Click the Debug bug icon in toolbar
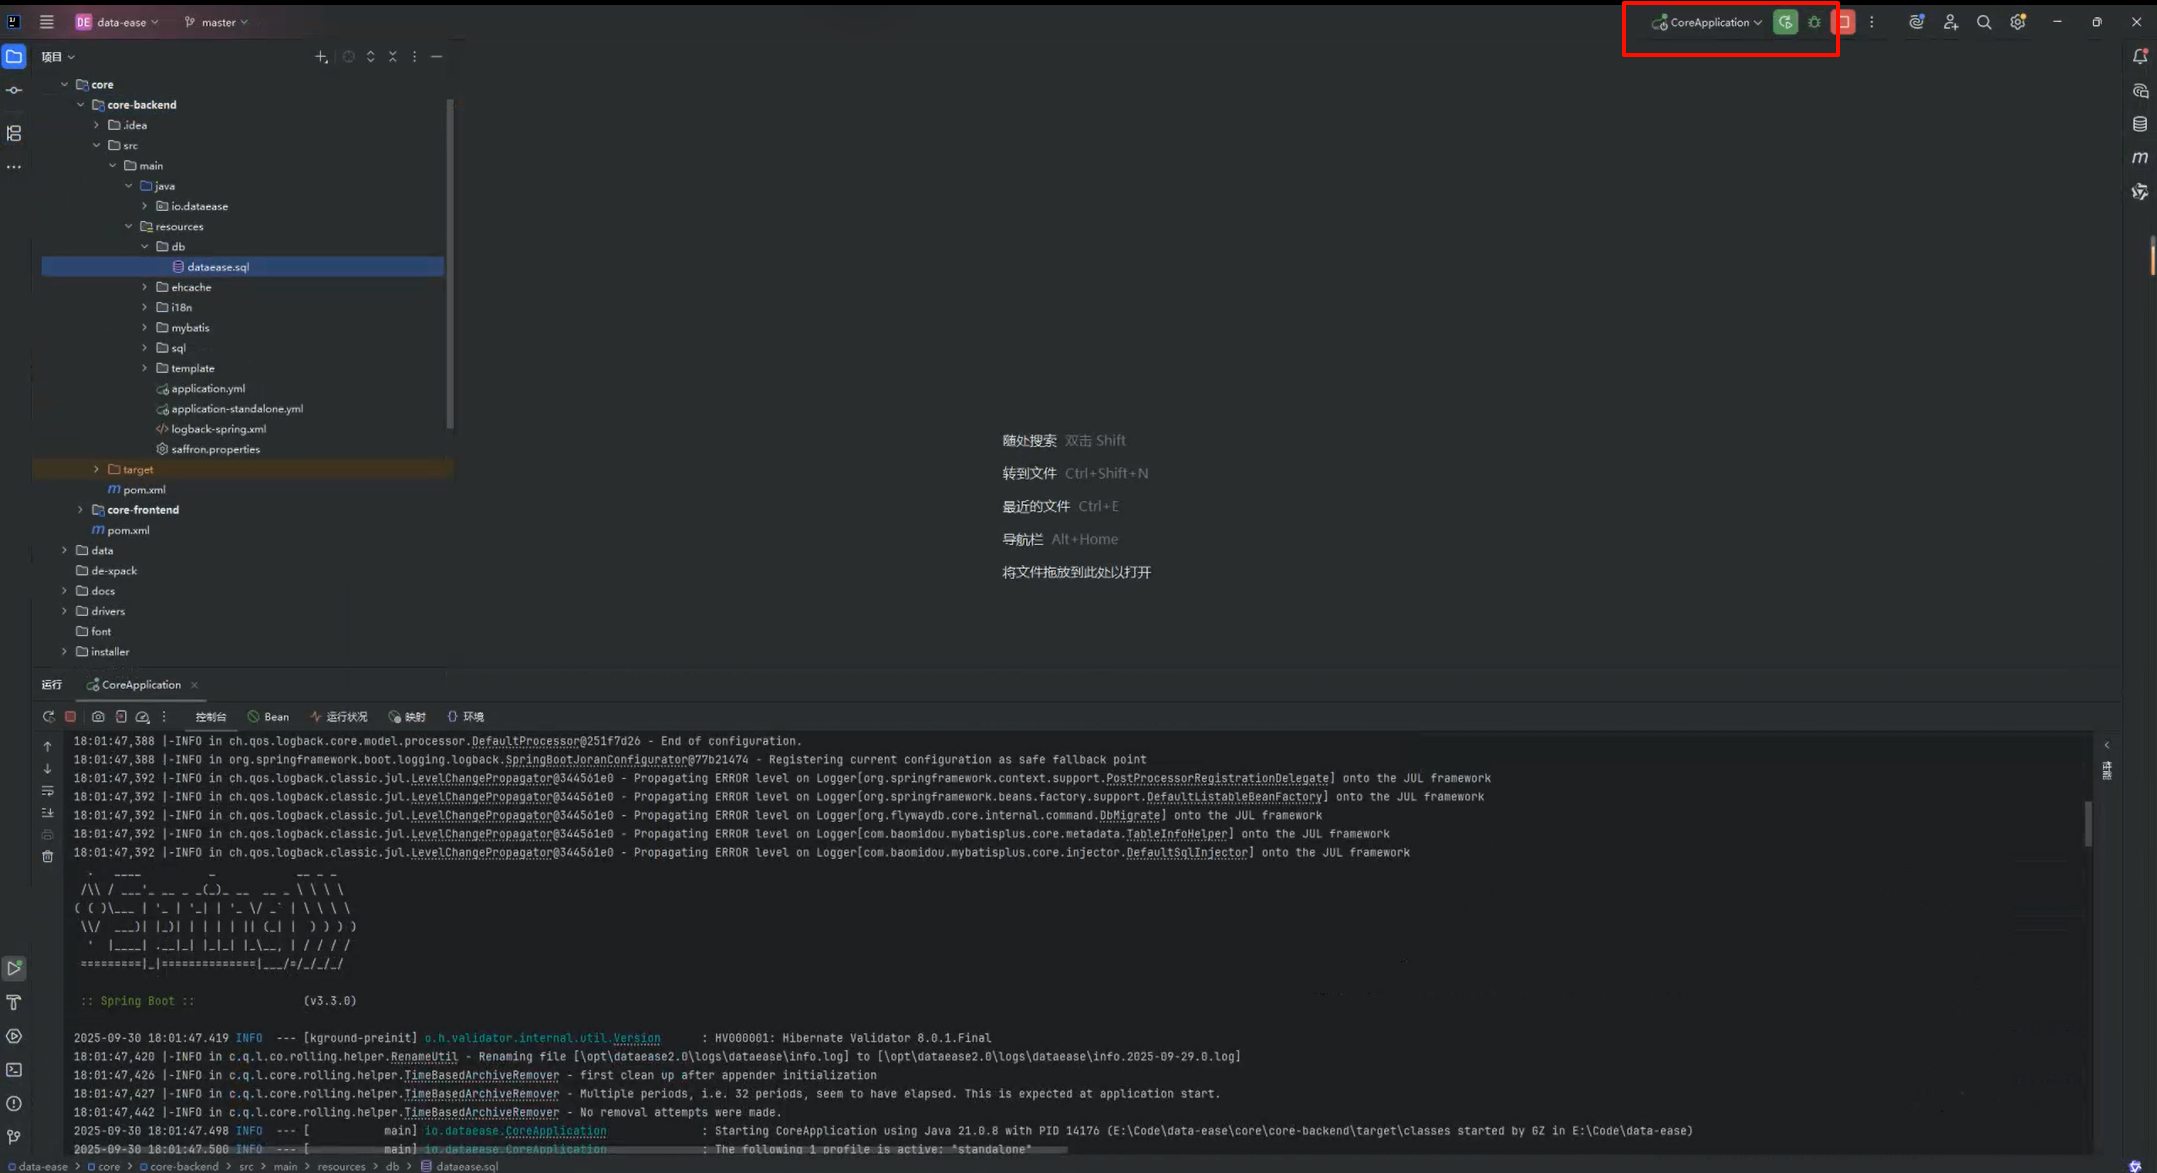The image size is (2157, 1173). pyautogui.click(x=1814, y=22)
